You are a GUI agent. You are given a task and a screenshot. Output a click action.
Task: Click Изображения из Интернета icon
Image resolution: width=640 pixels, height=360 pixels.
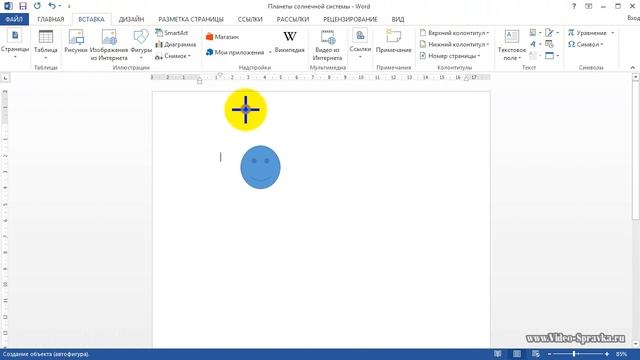tap(109, 45)
